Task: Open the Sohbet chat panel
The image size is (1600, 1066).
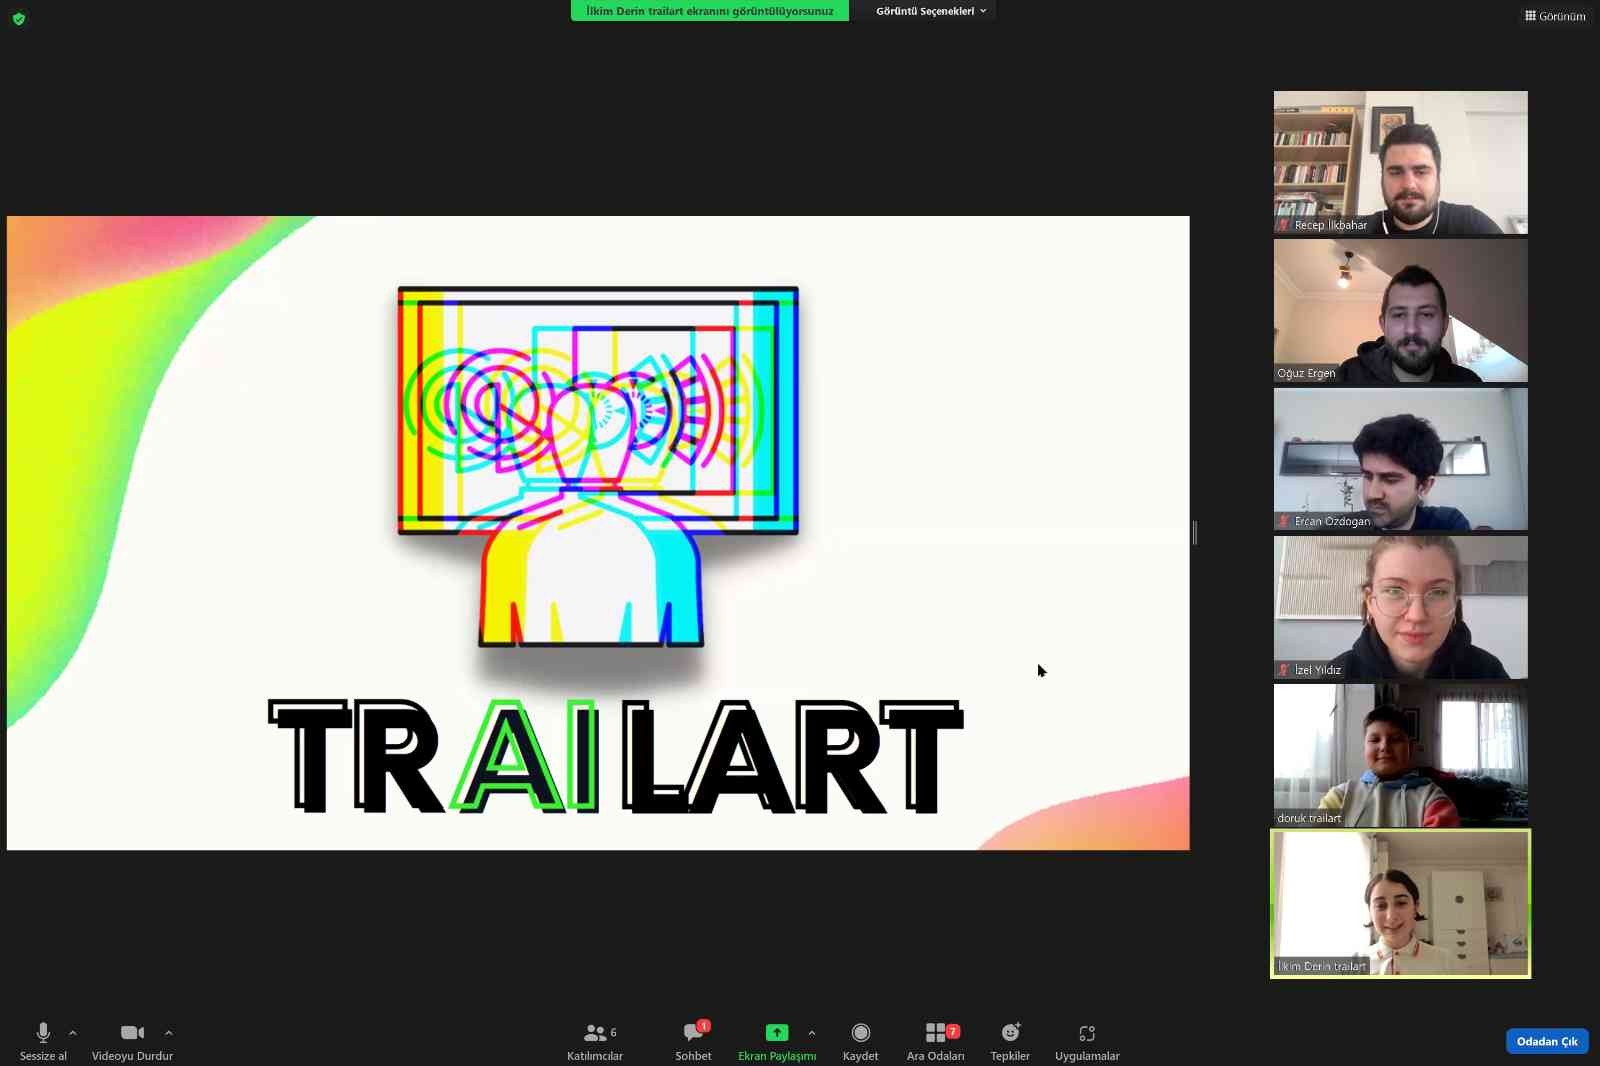Action: tap(693, 1033)
